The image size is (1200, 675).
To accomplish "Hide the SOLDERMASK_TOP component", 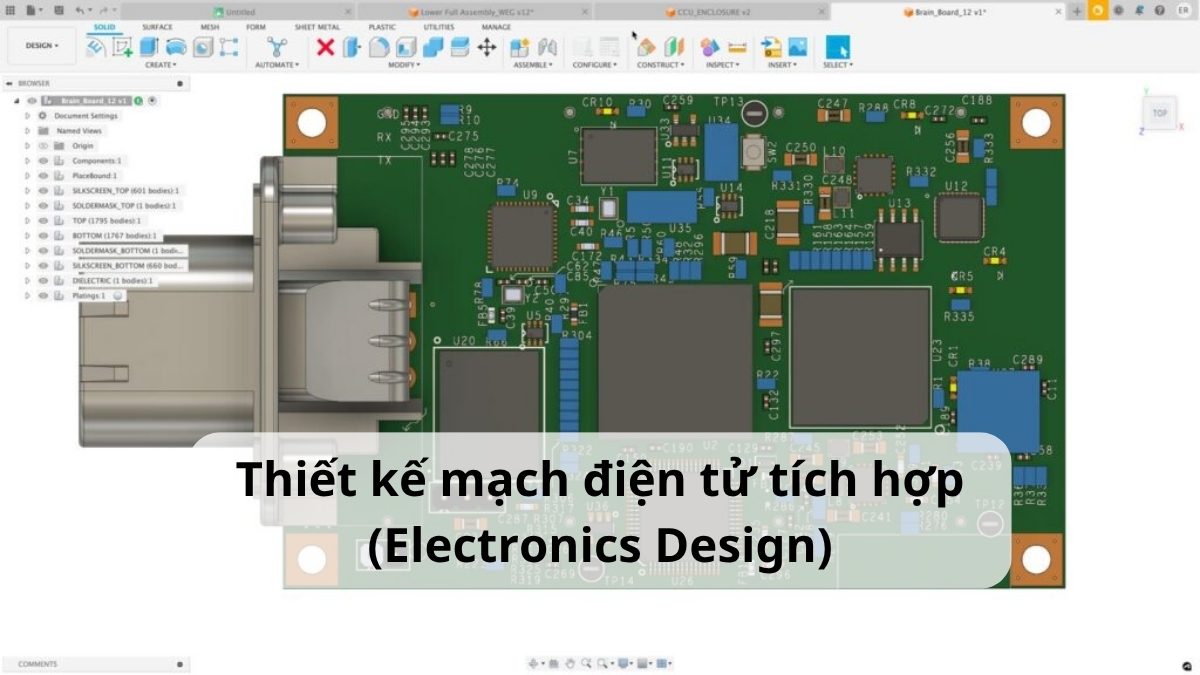I will [x=43, y=206].
